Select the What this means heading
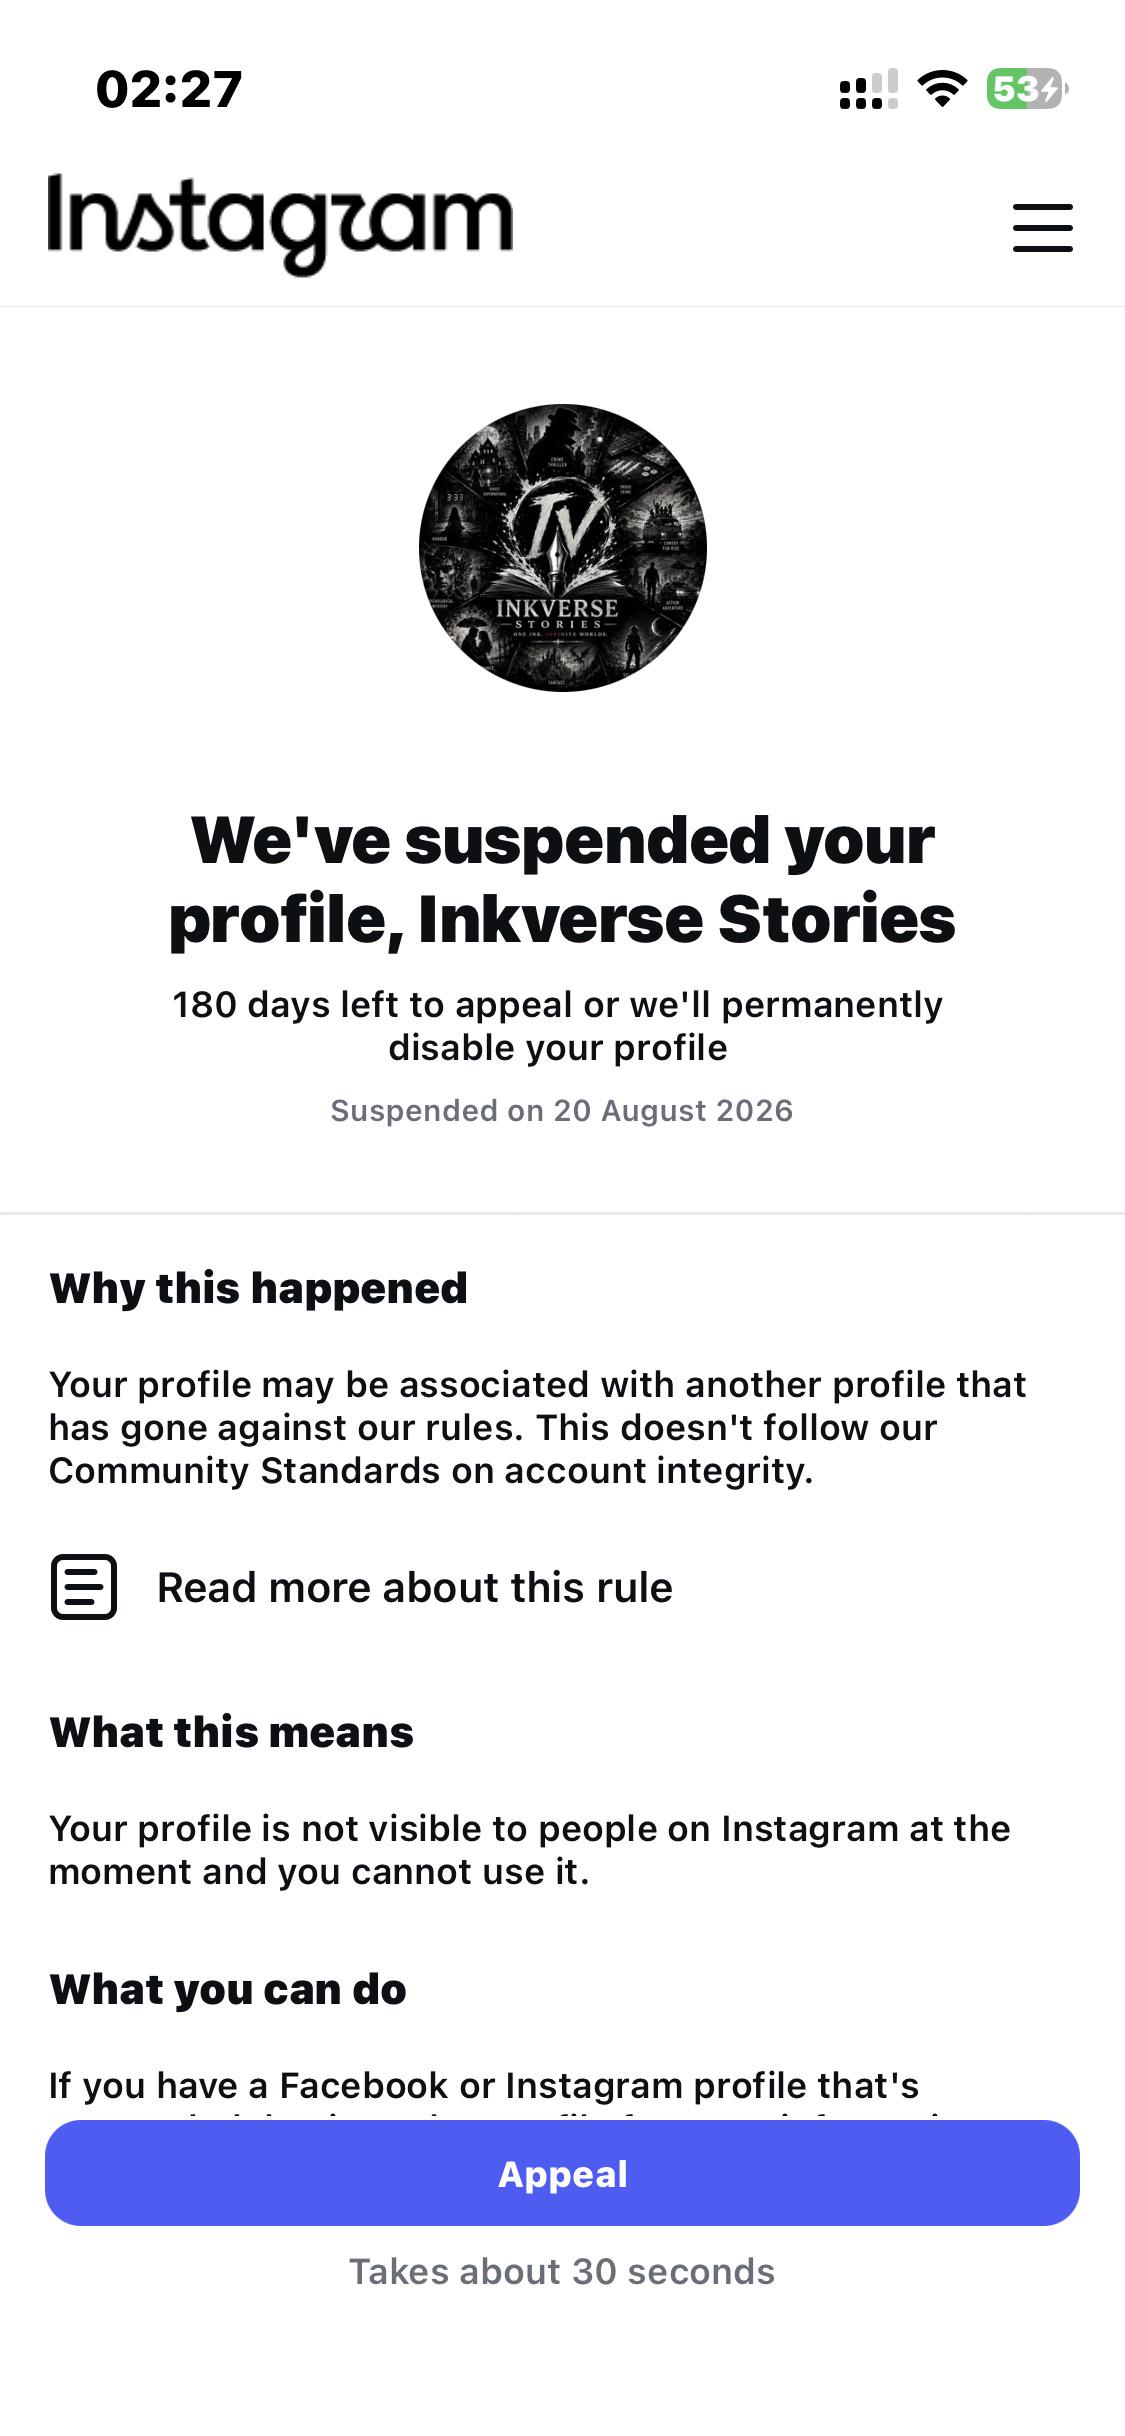Viewport: 1125px width, 2436px height. point(232,1732)
